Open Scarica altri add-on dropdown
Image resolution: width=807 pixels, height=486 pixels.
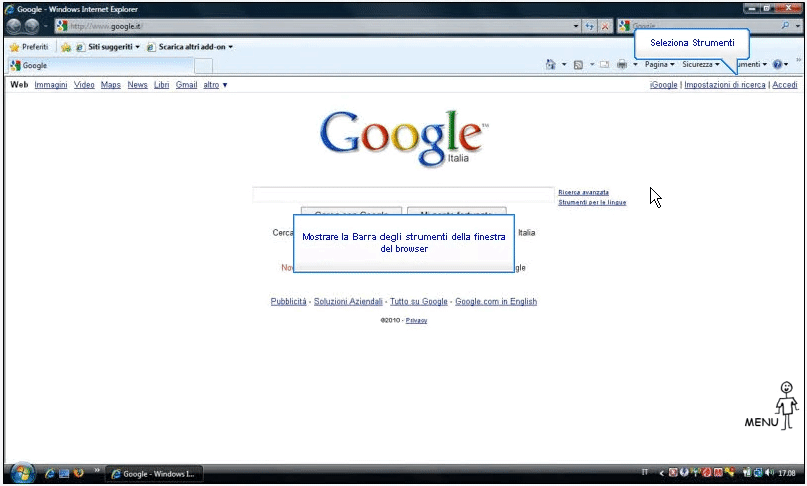pos(189,47)
